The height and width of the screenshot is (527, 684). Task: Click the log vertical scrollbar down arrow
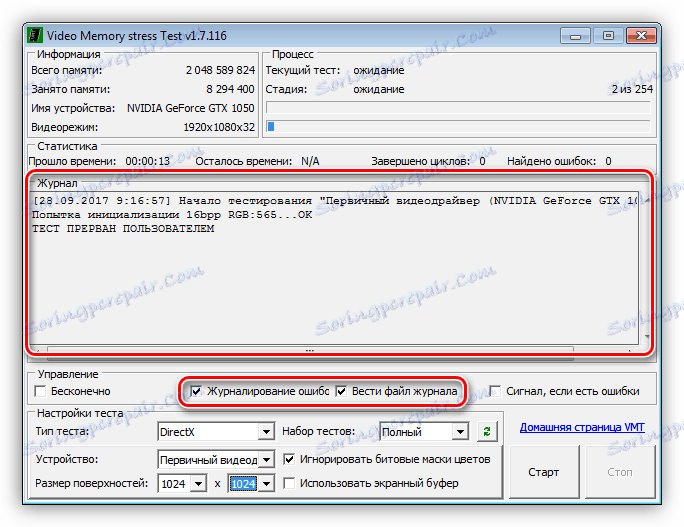646,336
